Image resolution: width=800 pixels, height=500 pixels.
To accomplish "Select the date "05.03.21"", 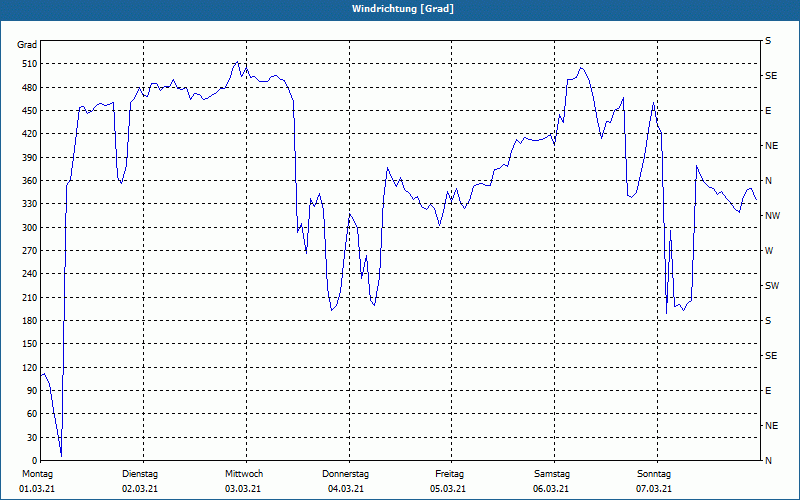I will [447, 489].
